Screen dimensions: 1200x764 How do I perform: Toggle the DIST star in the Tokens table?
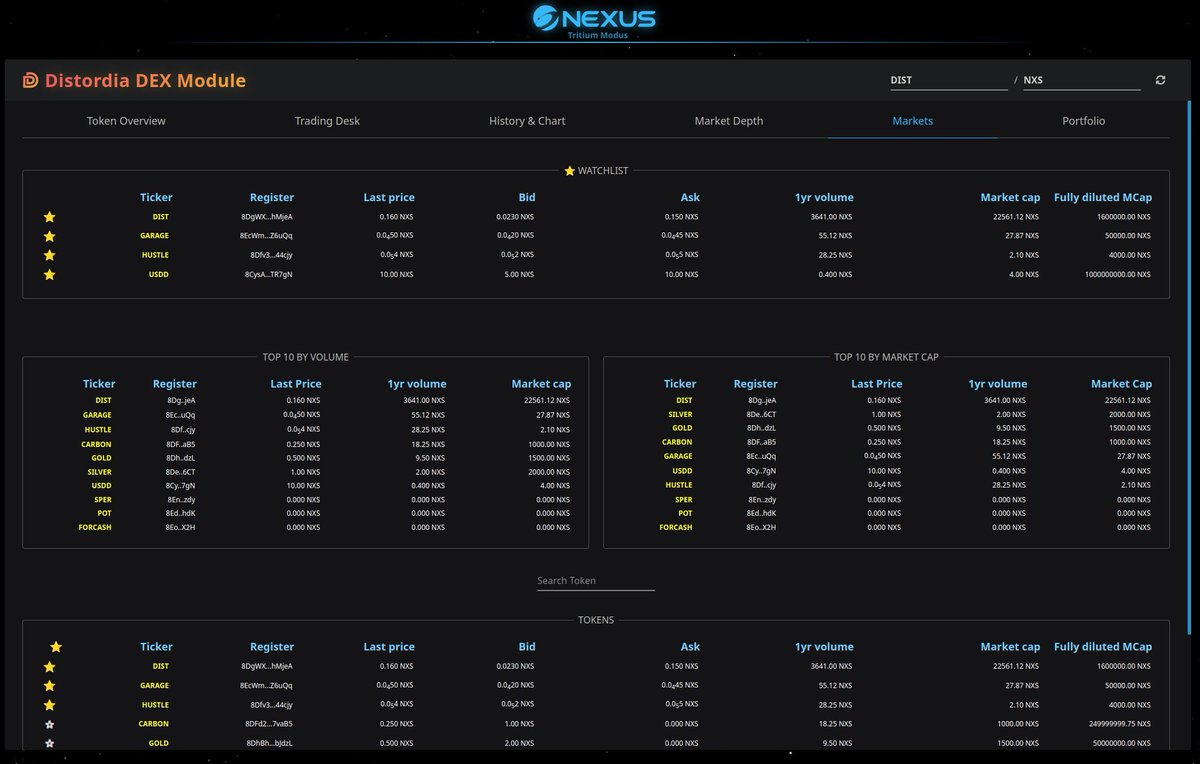pyautogui.click(x=49, y=666)
